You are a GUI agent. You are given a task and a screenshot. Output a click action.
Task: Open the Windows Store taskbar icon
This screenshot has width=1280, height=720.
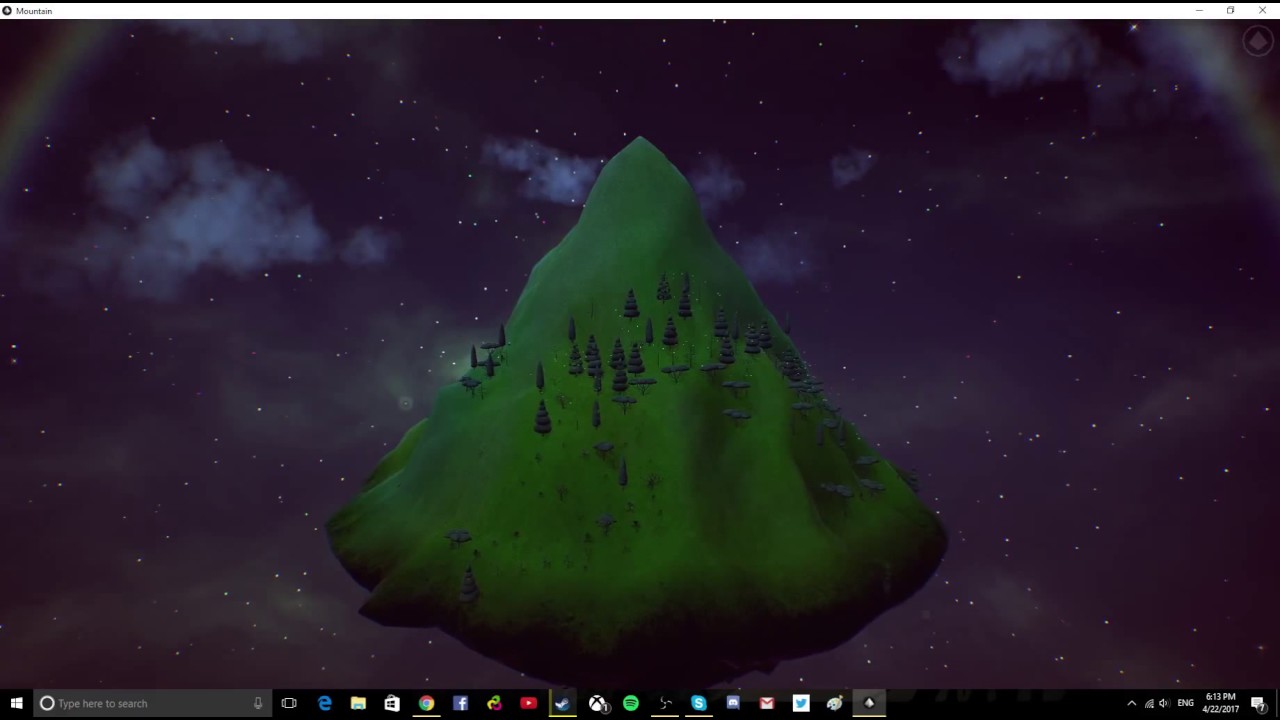[392, 703]
